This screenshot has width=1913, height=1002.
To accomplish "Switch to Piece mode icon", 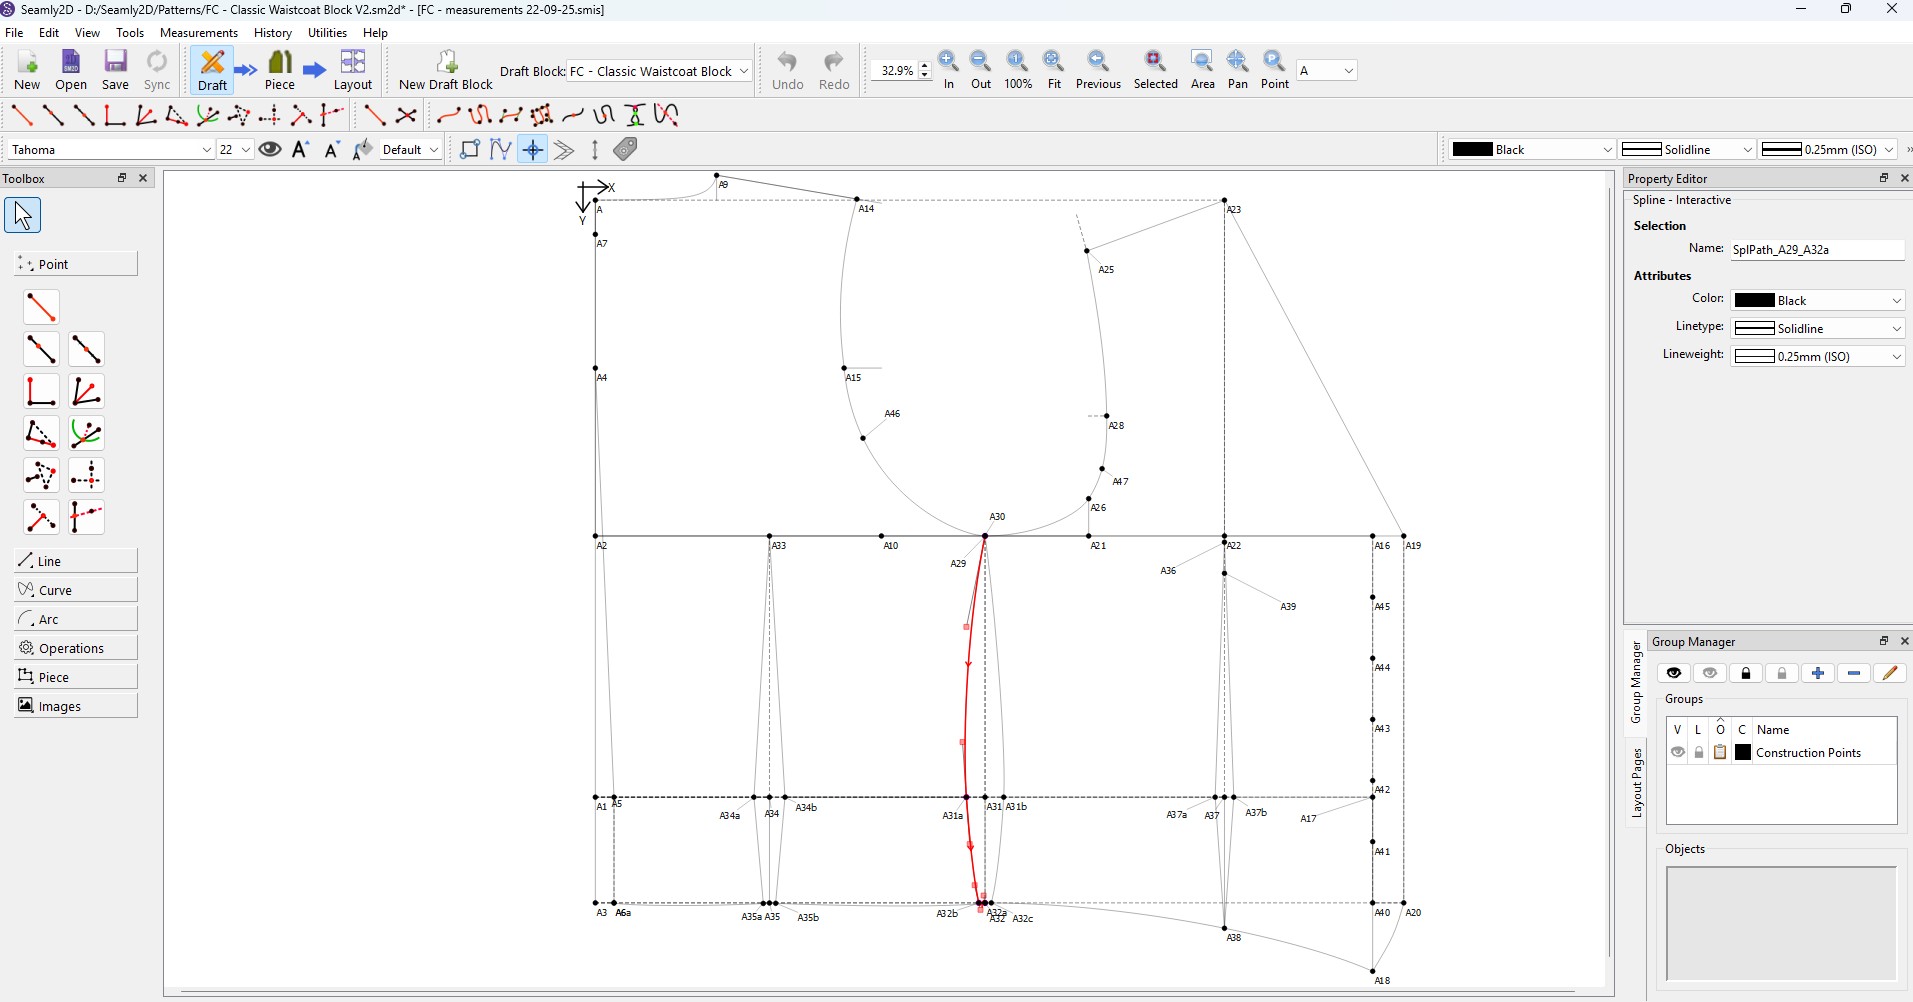I will [x=280, y=70].
